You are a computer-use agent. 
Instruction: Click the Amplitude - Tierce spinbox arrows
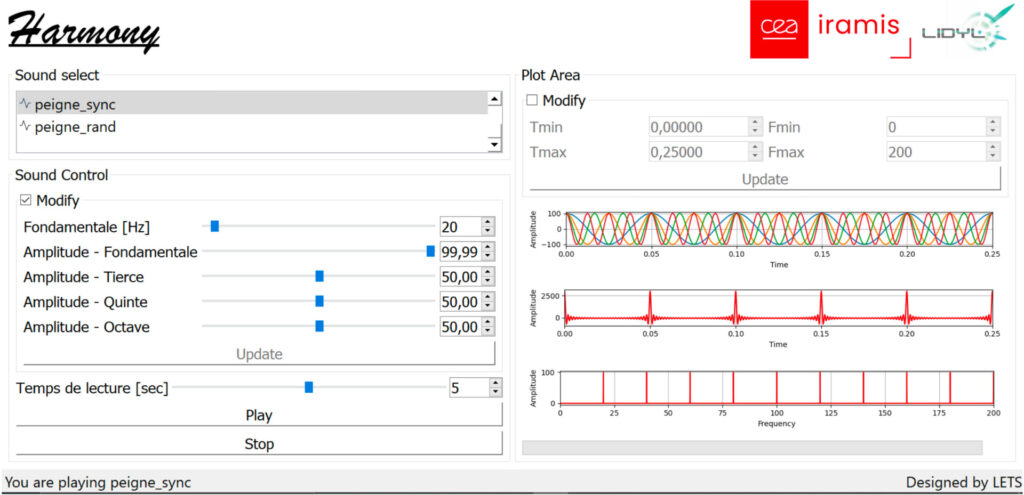tap(487, 277)
